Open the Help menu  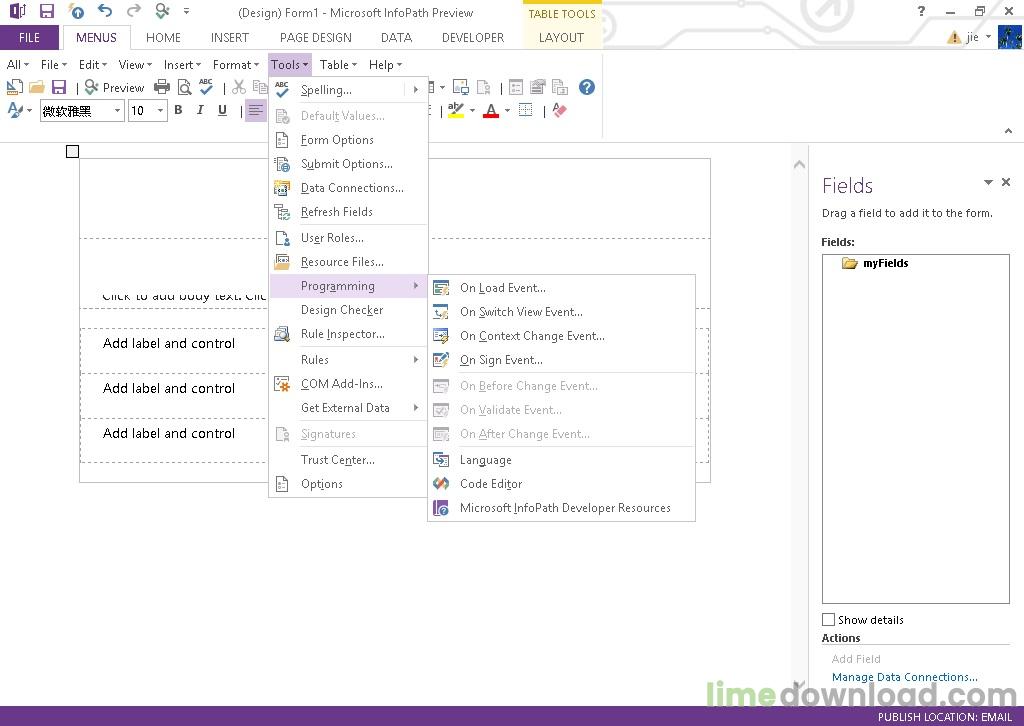(385, 65)
